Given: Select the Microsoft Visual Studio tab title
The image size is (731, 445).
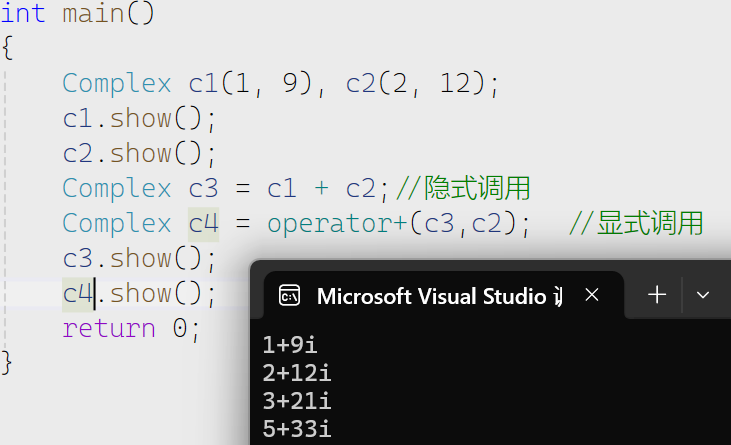Looking at the screenshot, I should 440,296.
